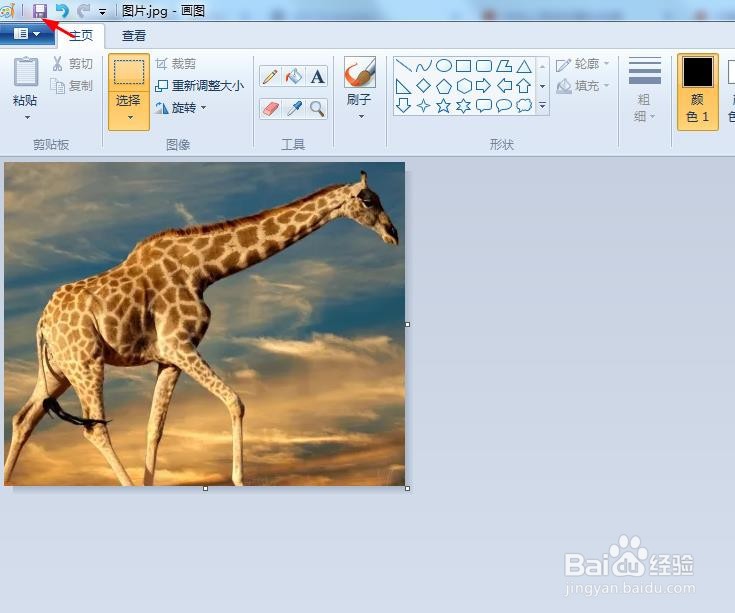Image resolution: width=735 pixels, height=613 pixels.
Task: Pick the Rectangle shape
Action: pos(464,66)
